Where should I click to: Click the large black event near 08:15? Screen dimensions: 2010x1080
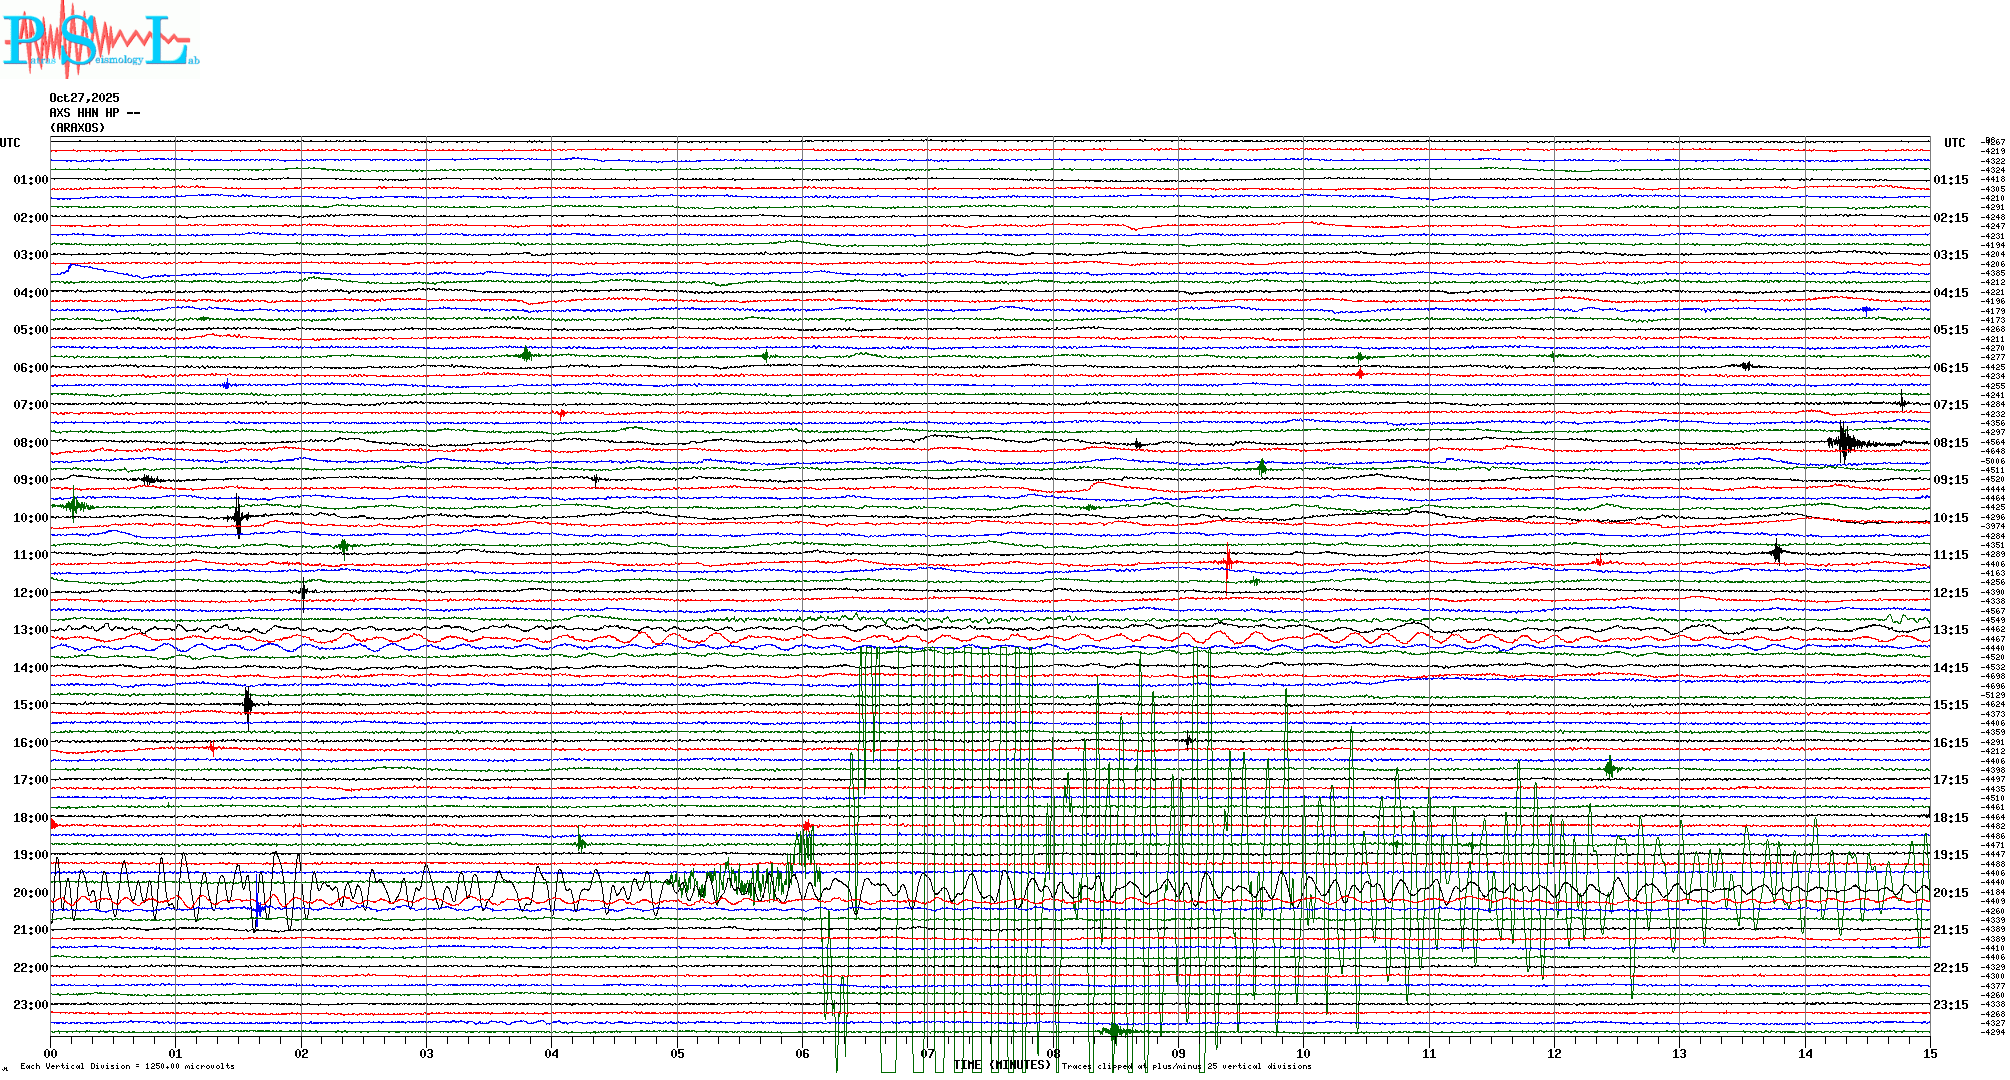coord(1845,442)
